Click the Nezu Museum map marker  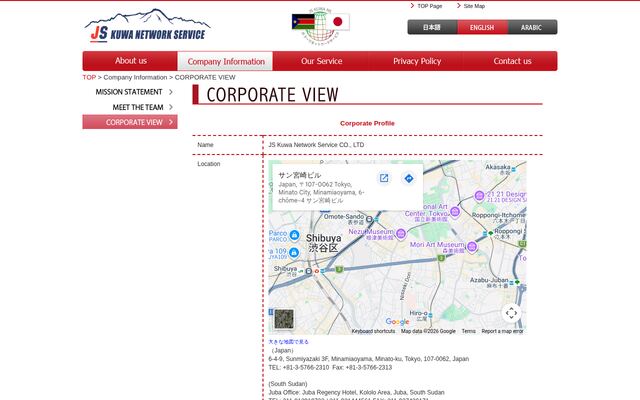(x=401, y=234)
